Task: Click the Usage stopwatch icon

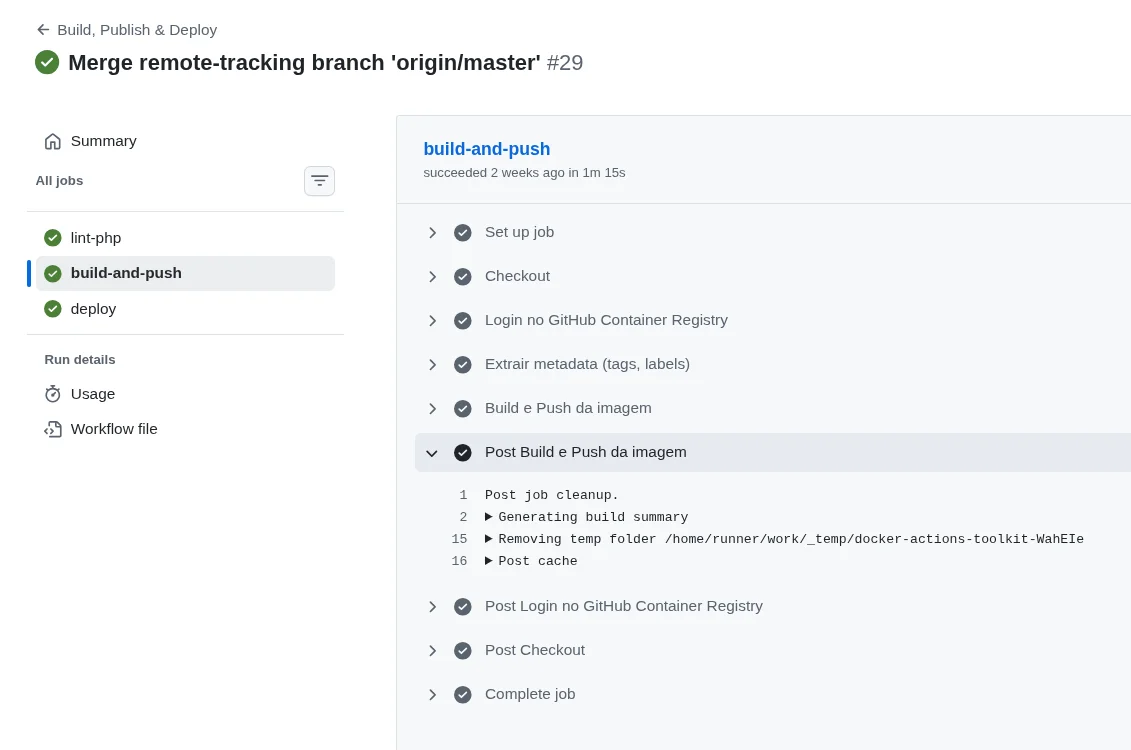Action: [x=53, y=394]
